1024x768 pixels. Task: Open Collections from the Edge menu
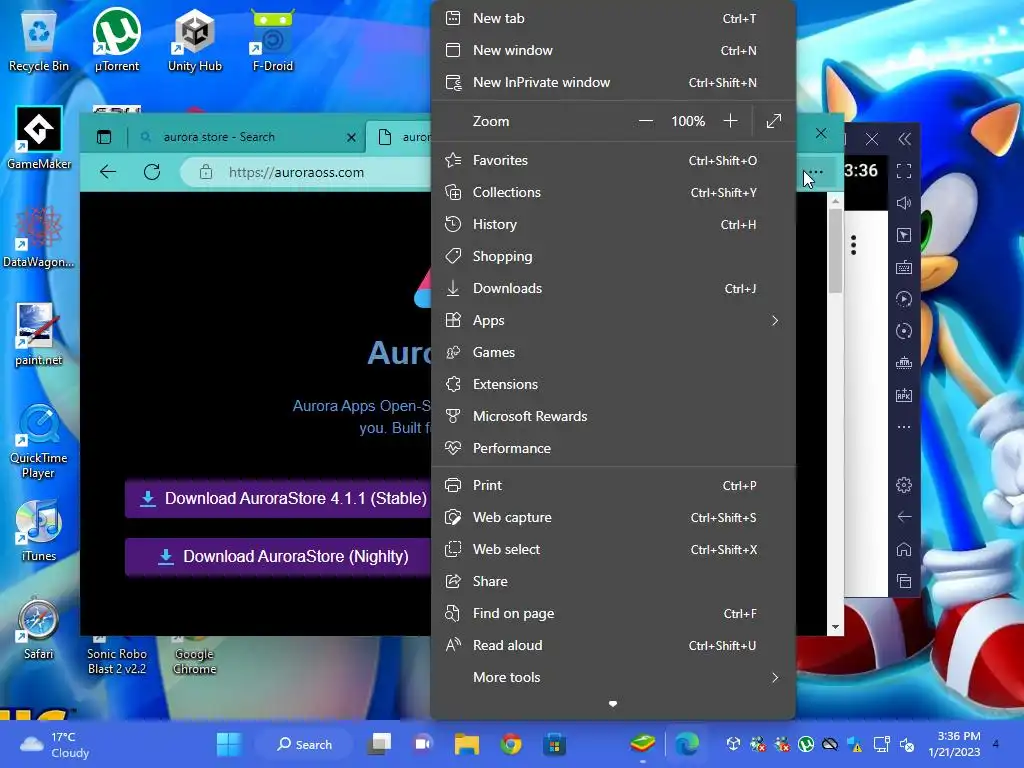pyautogui.click(x=613, y=192)
